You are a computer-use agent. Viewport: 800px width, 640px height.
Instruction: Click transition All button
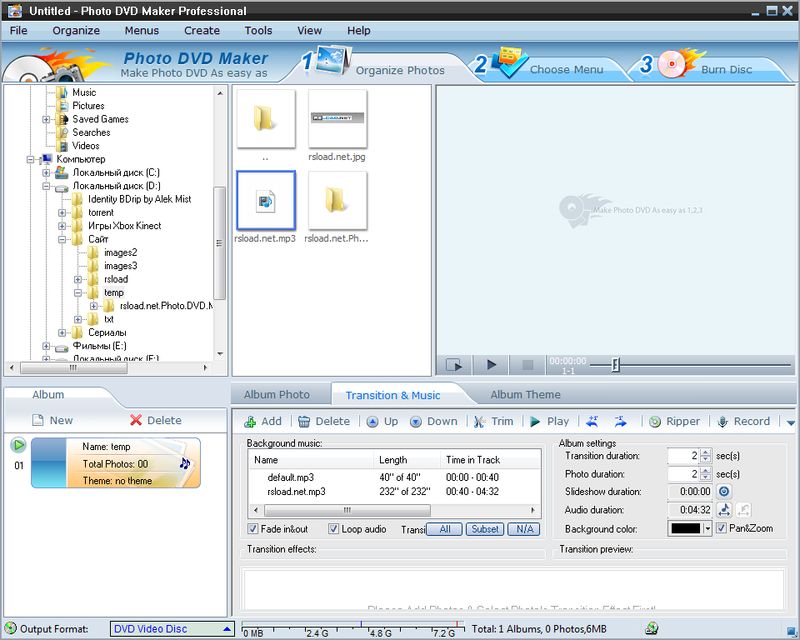tap(444, 529)
